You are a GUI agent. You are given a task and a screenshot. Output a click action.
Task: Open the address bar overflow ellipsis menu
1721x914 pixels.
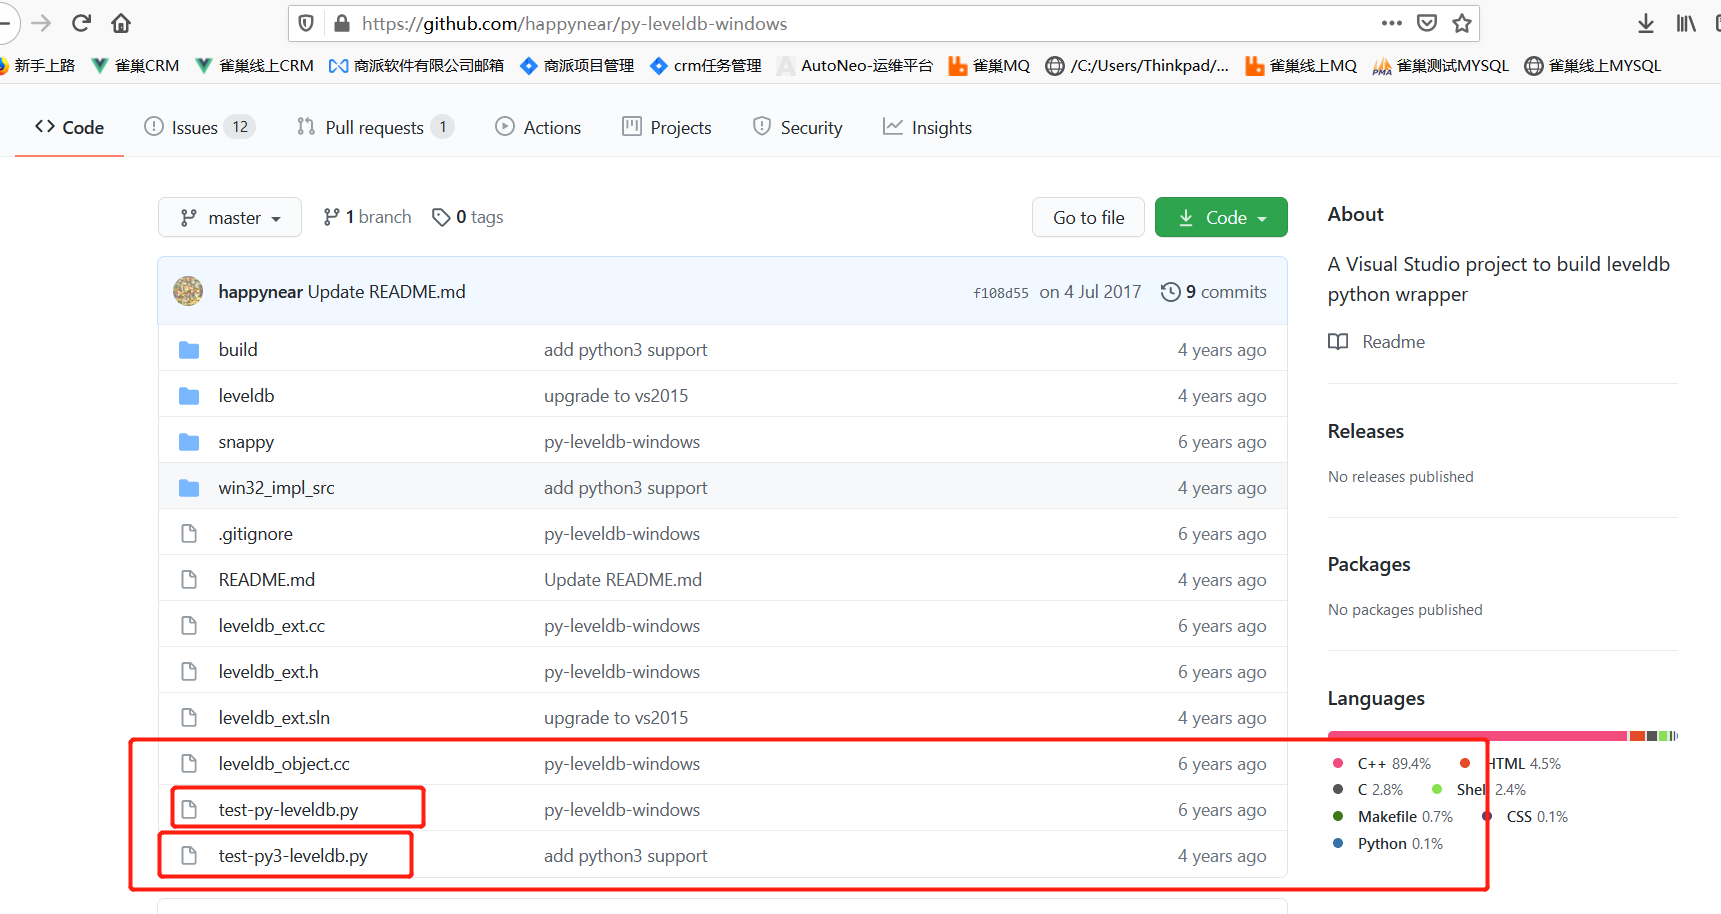pyautogui.click(x=1391, y=22)
